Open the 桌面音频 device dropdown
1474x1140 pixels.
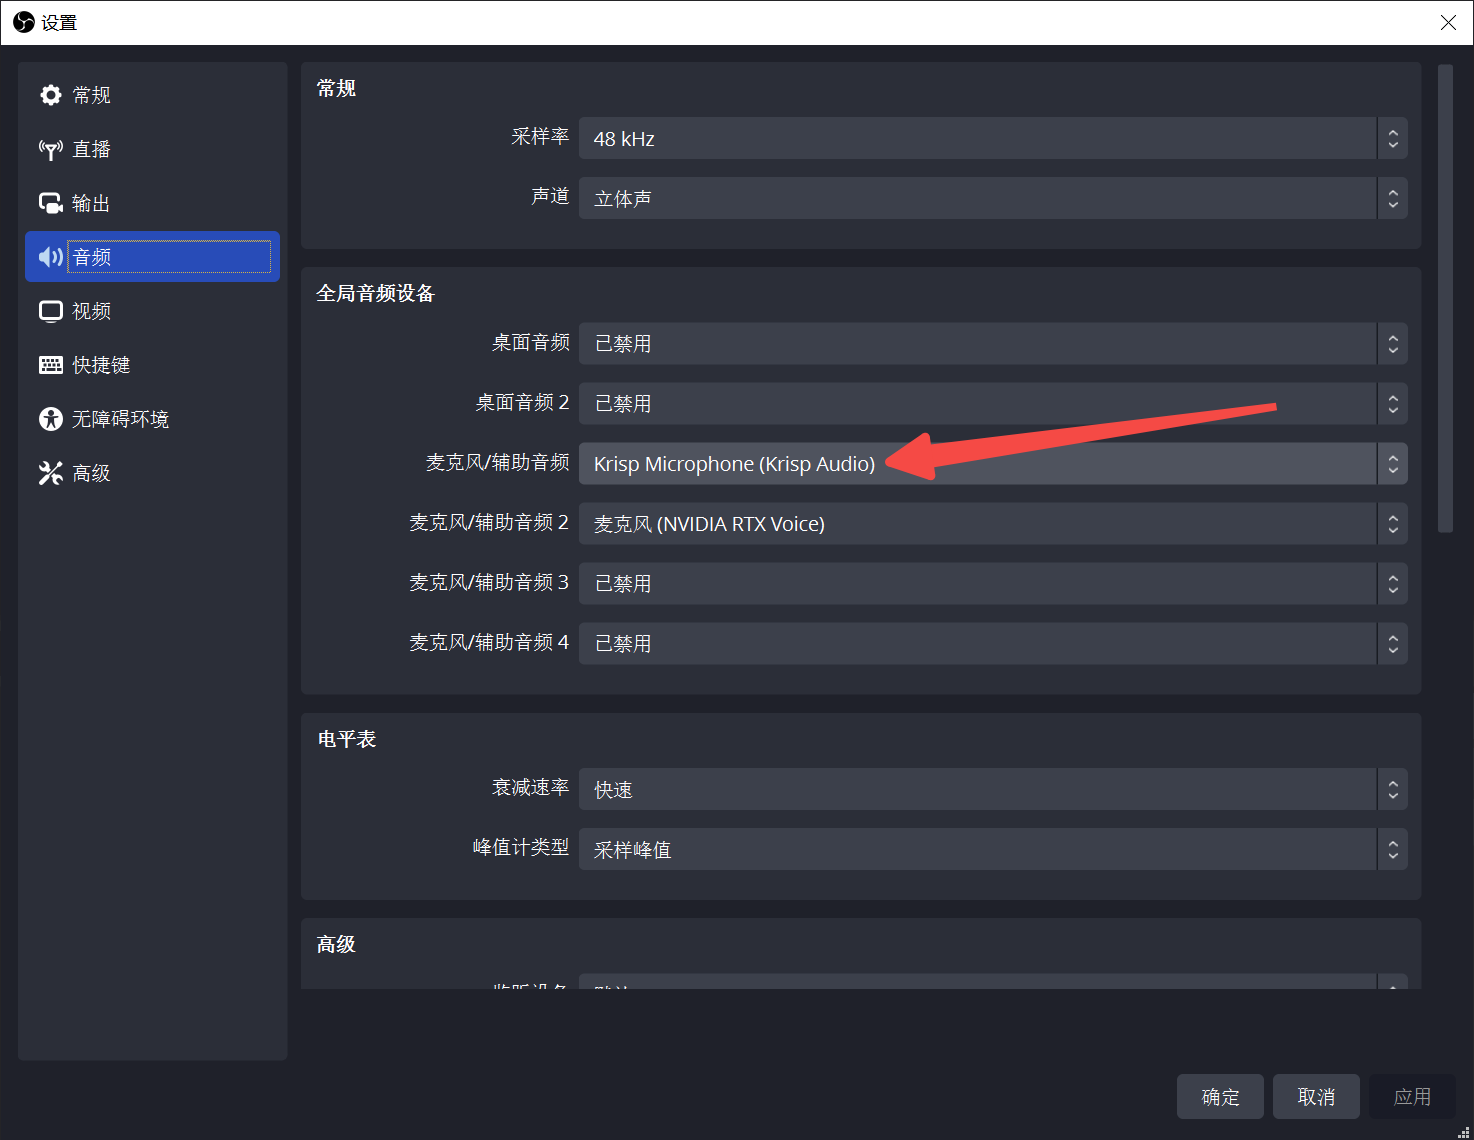[x=993, y=343]
